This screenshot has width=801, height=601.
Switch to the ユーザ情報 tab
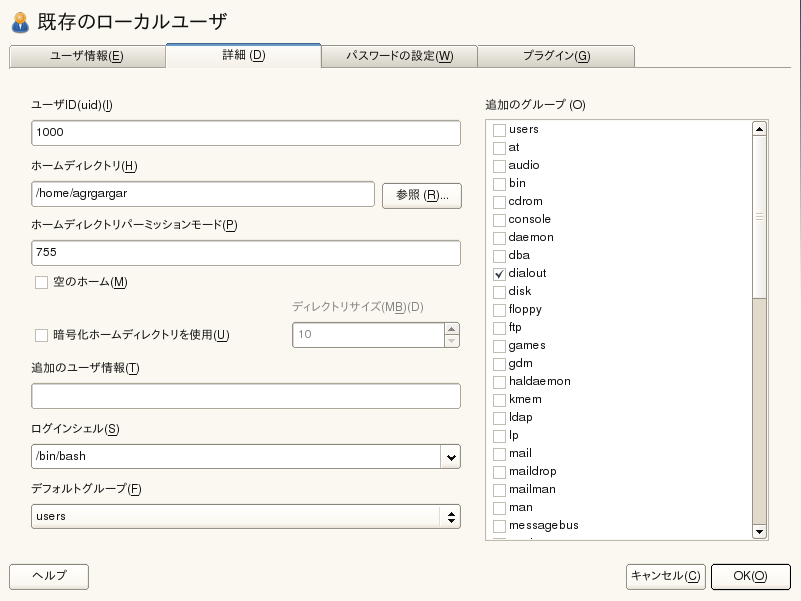click(86, 56)
